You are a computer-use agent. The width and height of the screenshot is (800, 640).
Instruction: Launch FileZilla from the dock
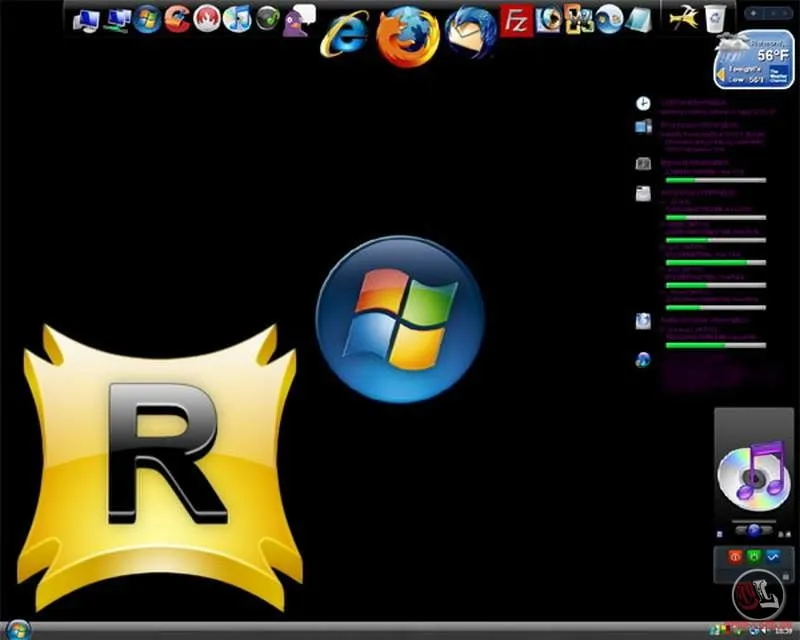[516, 21]
